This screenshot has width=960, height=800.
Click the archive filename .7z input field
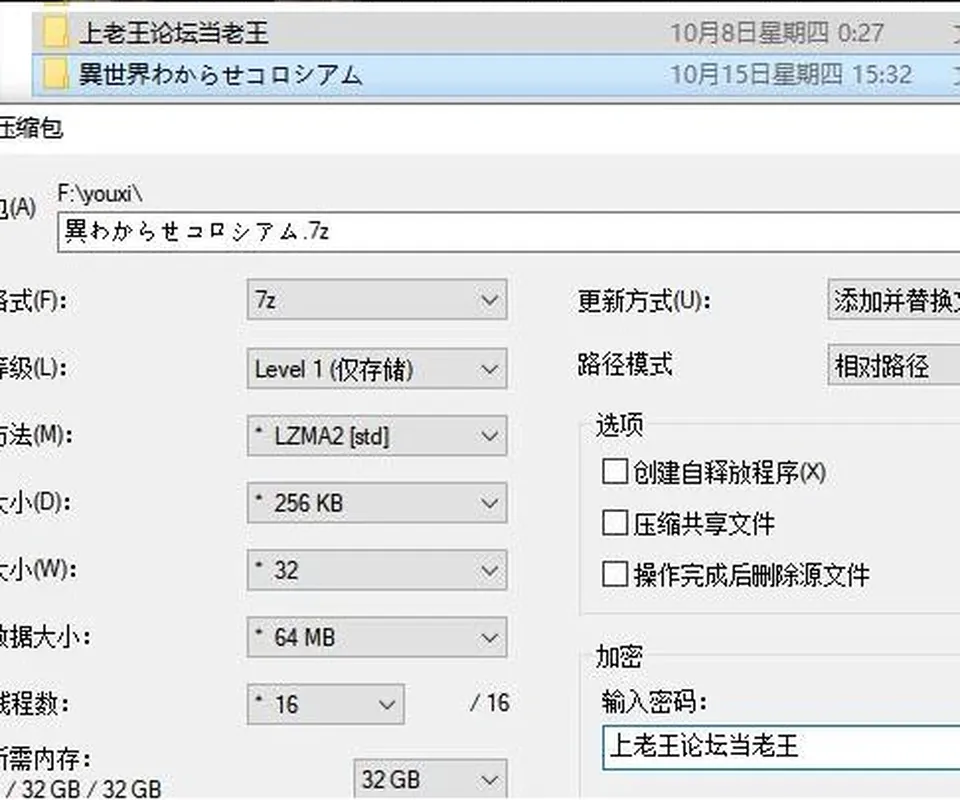pyautogui.click(x=509, y=232)
